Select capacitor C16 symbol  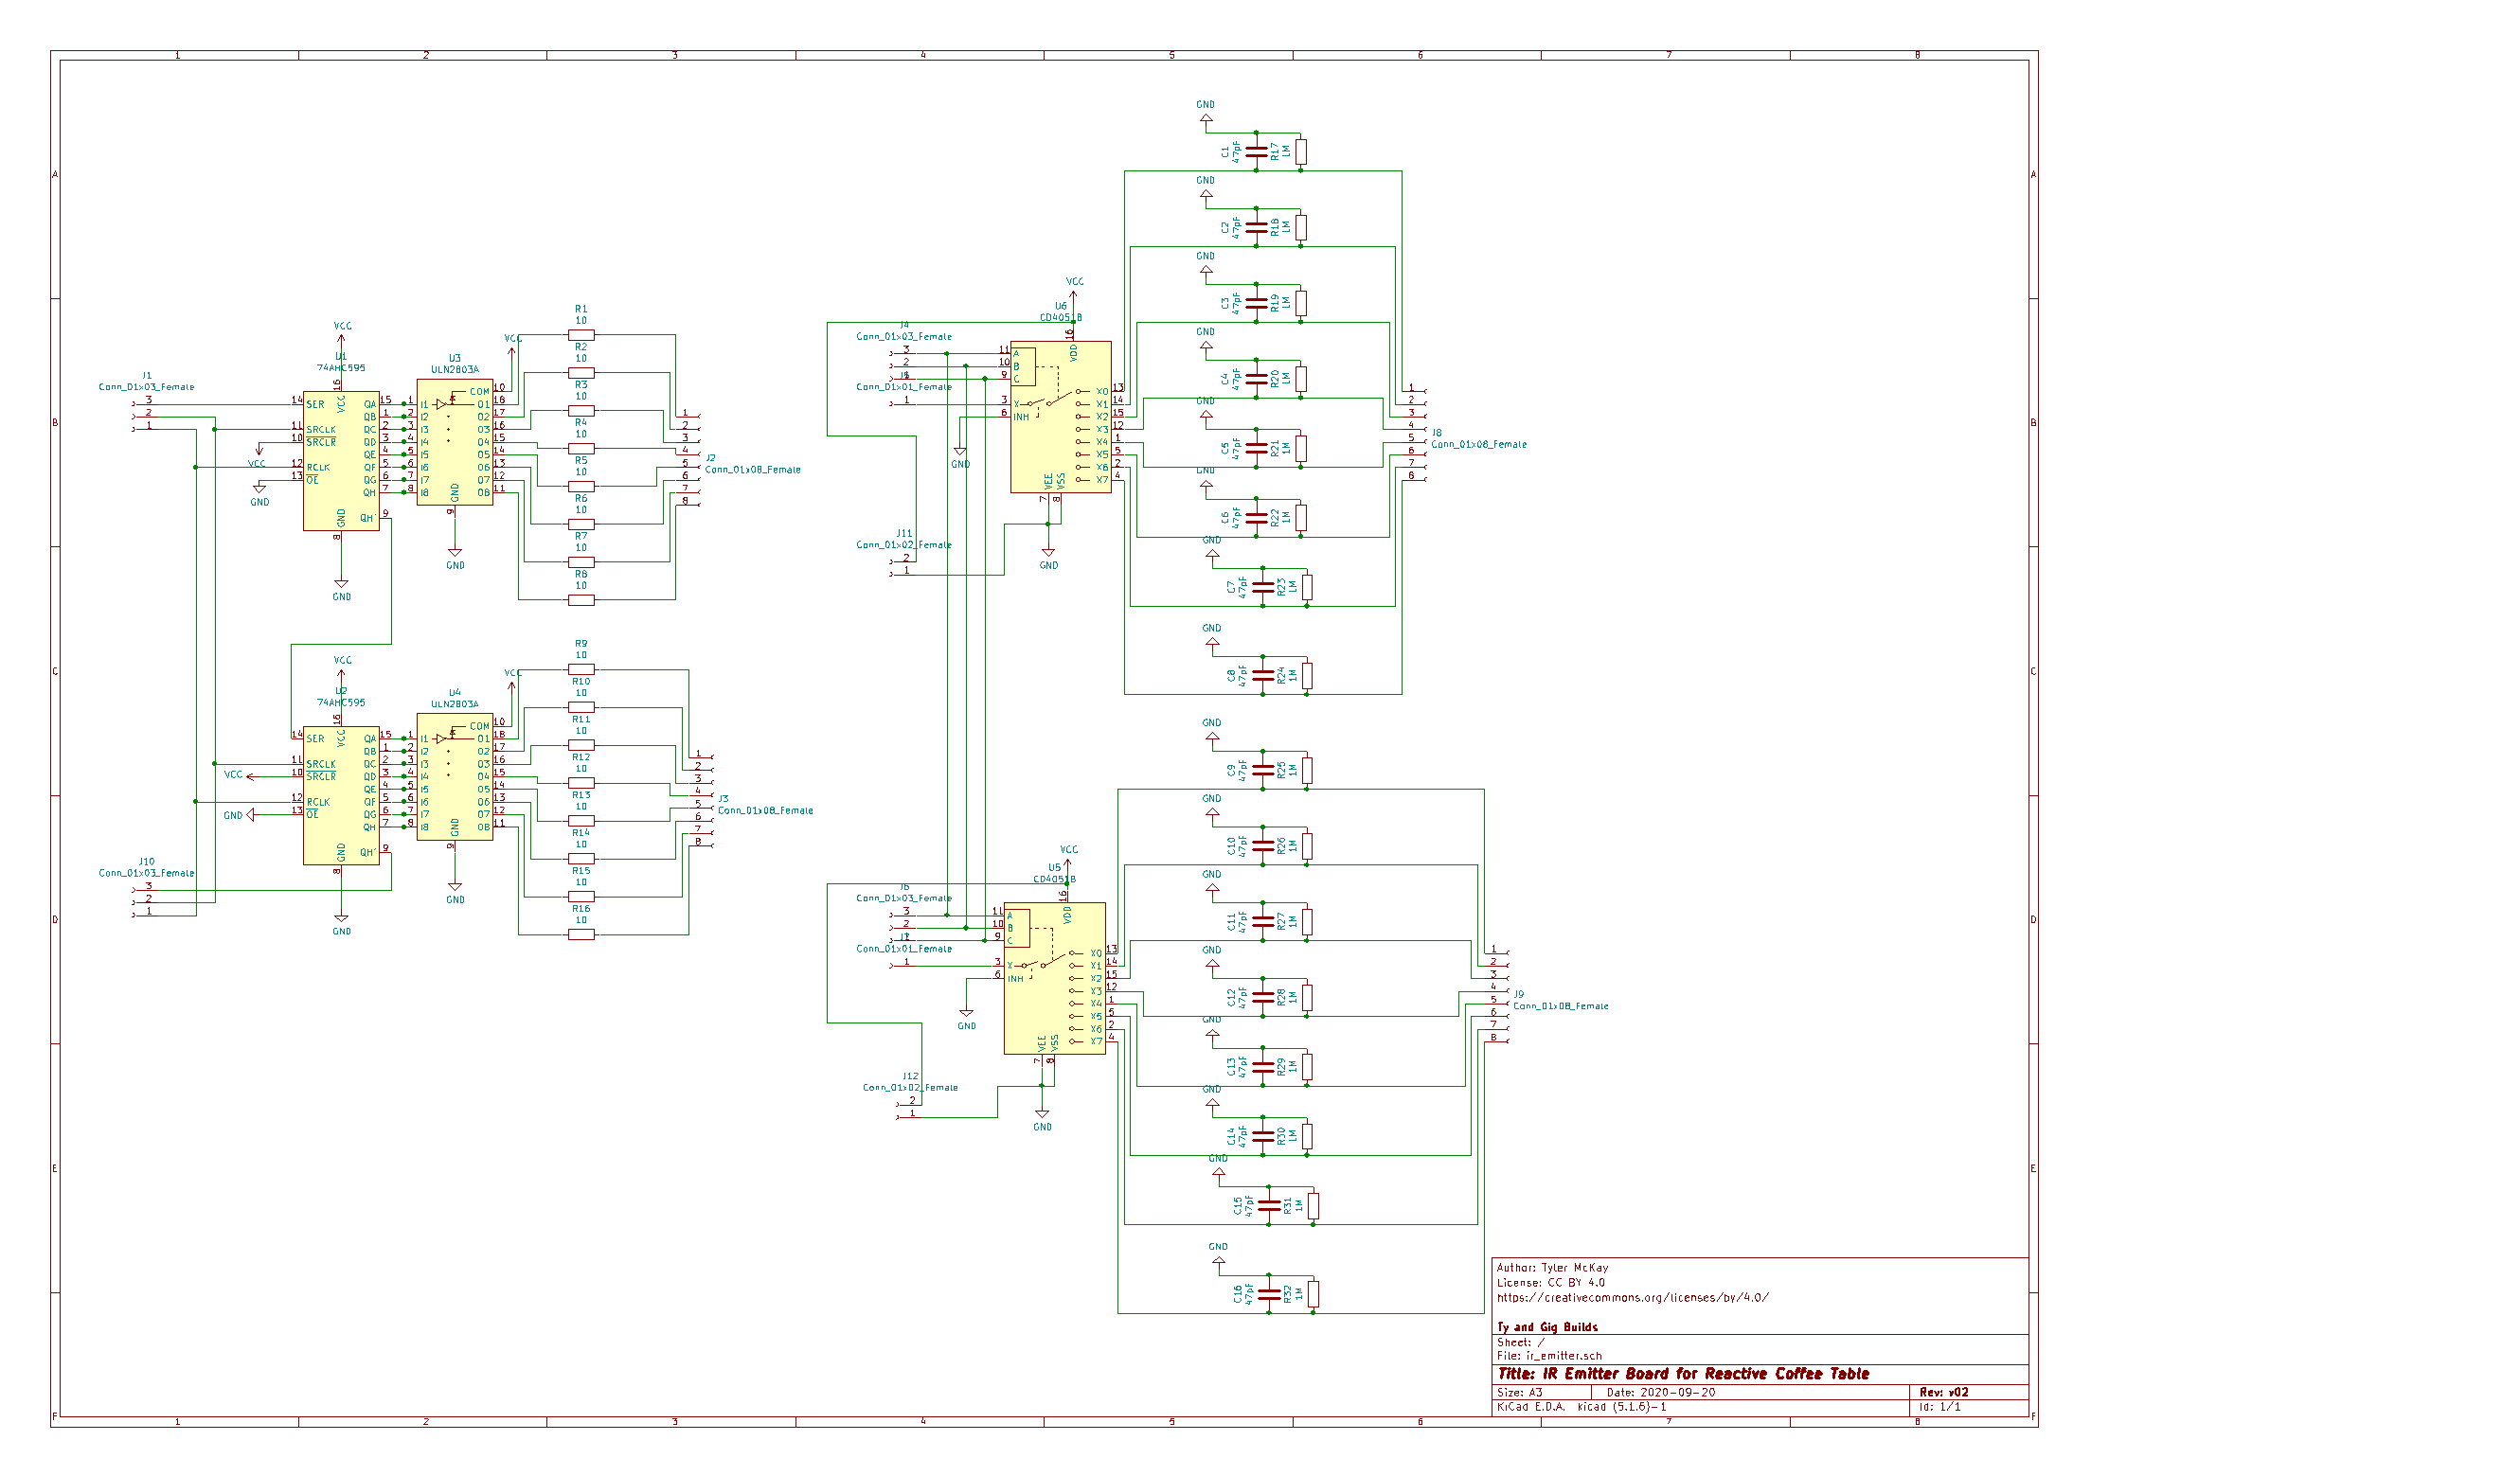click(x=1268, y=1294)
